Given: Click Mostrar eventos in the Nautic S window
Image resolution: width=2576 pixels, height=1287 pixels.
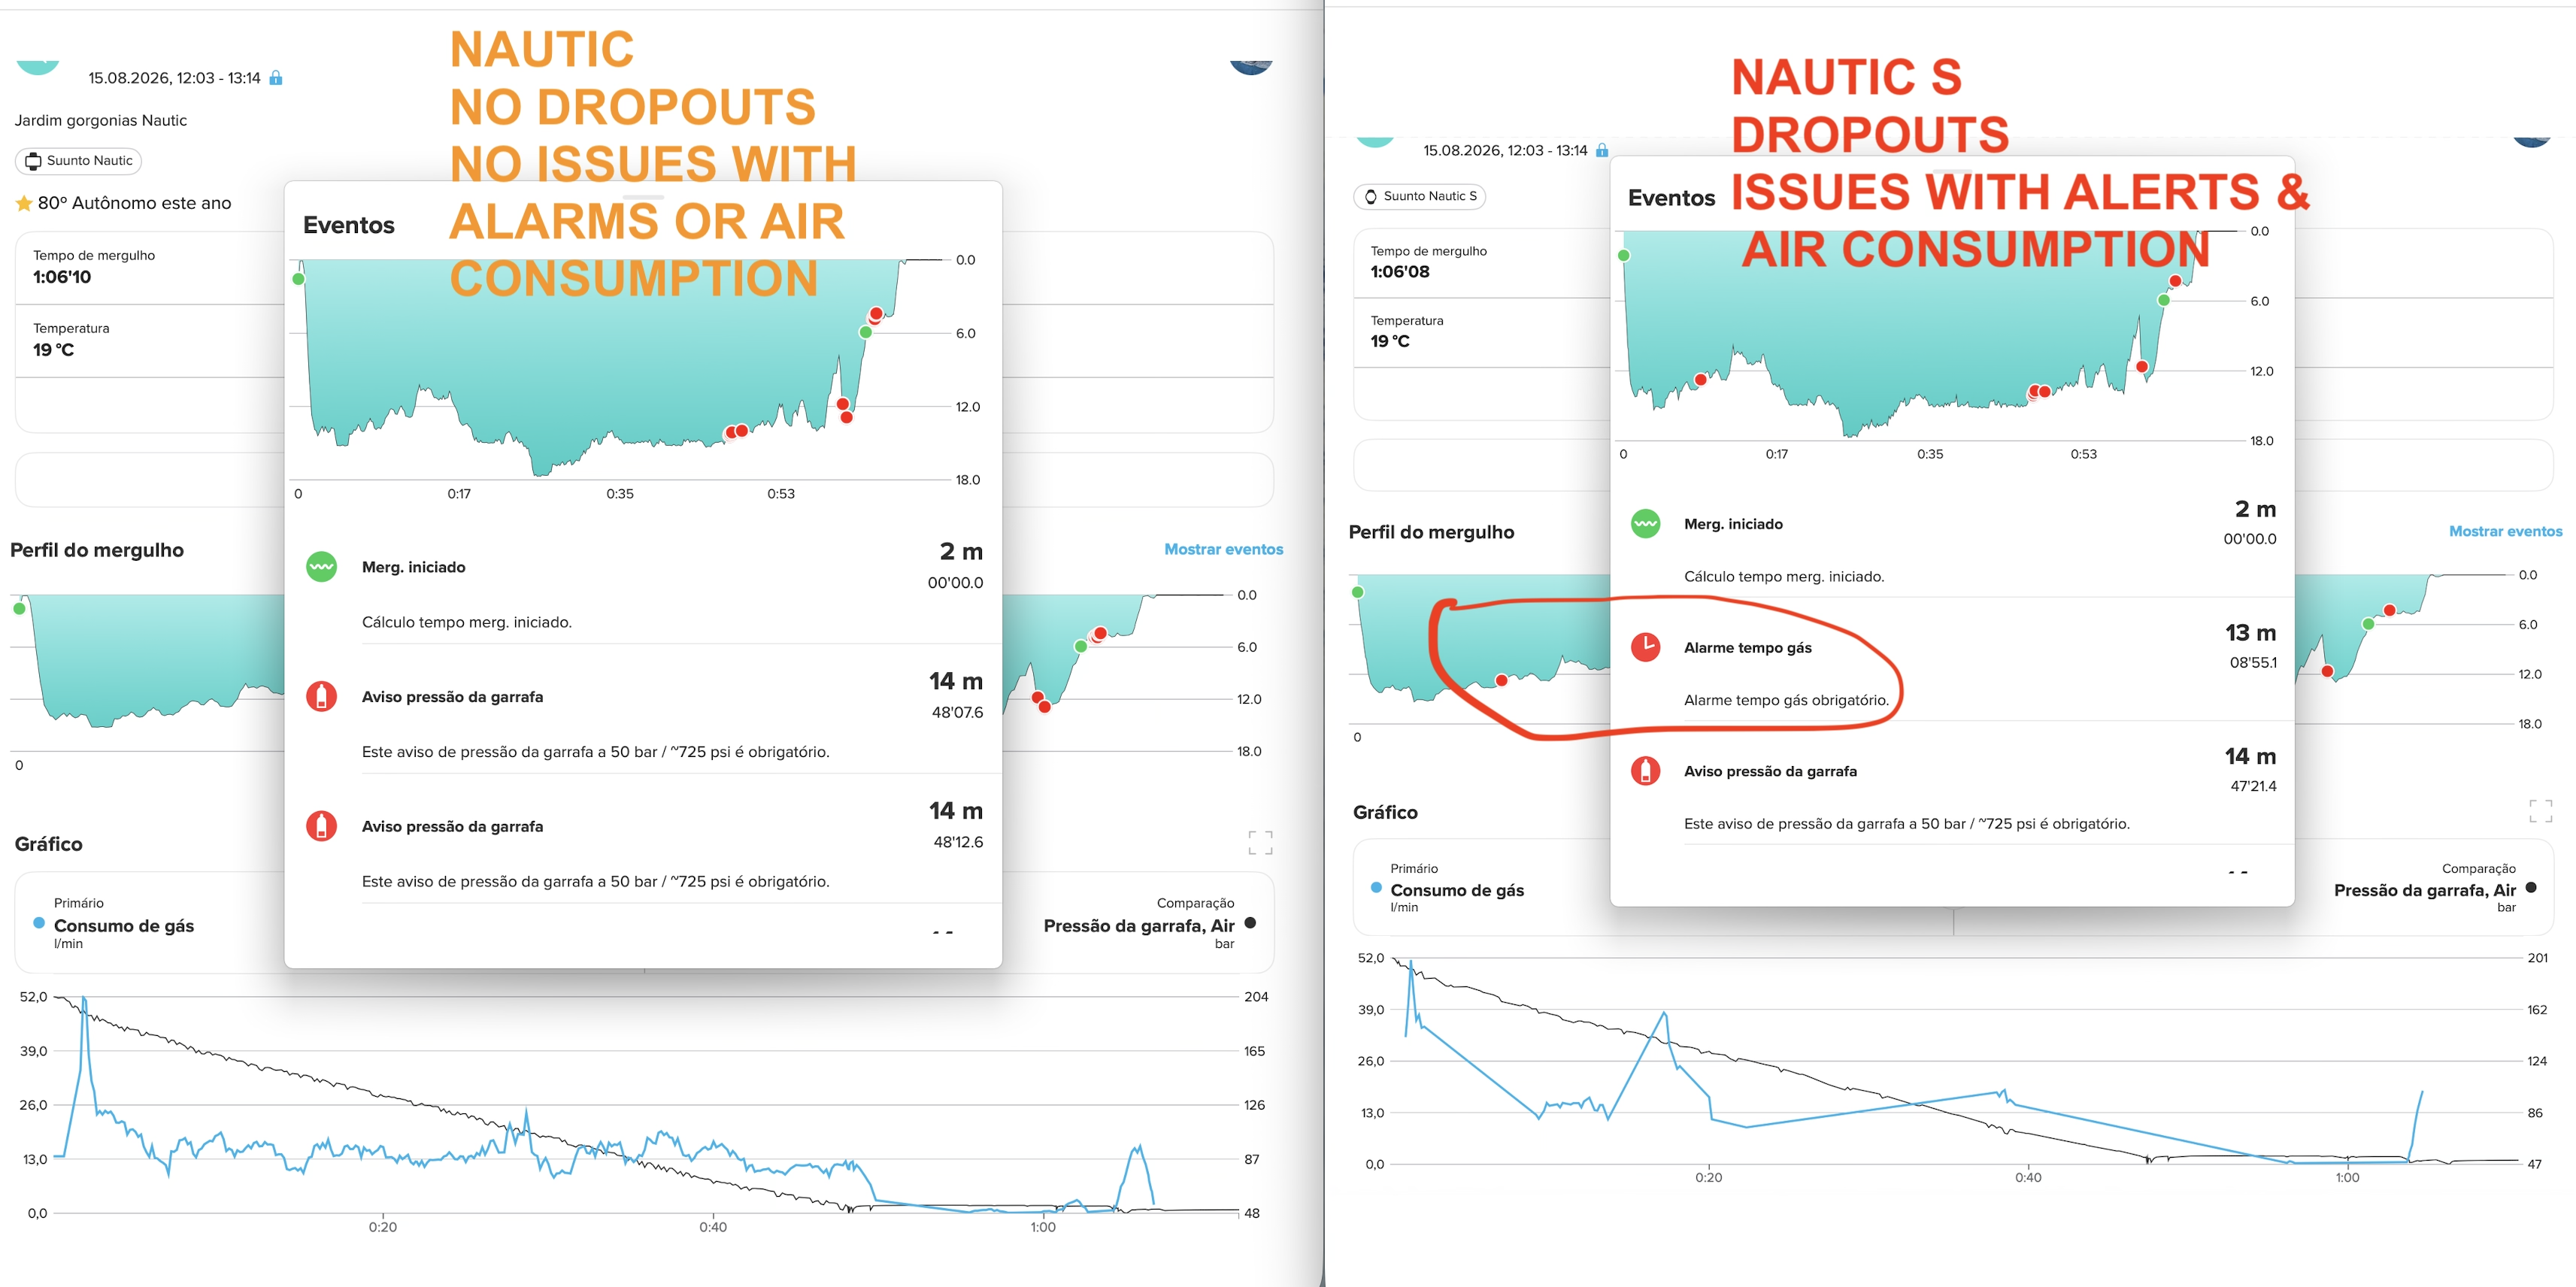Looking at the screenshot, I should (2505, 531).
